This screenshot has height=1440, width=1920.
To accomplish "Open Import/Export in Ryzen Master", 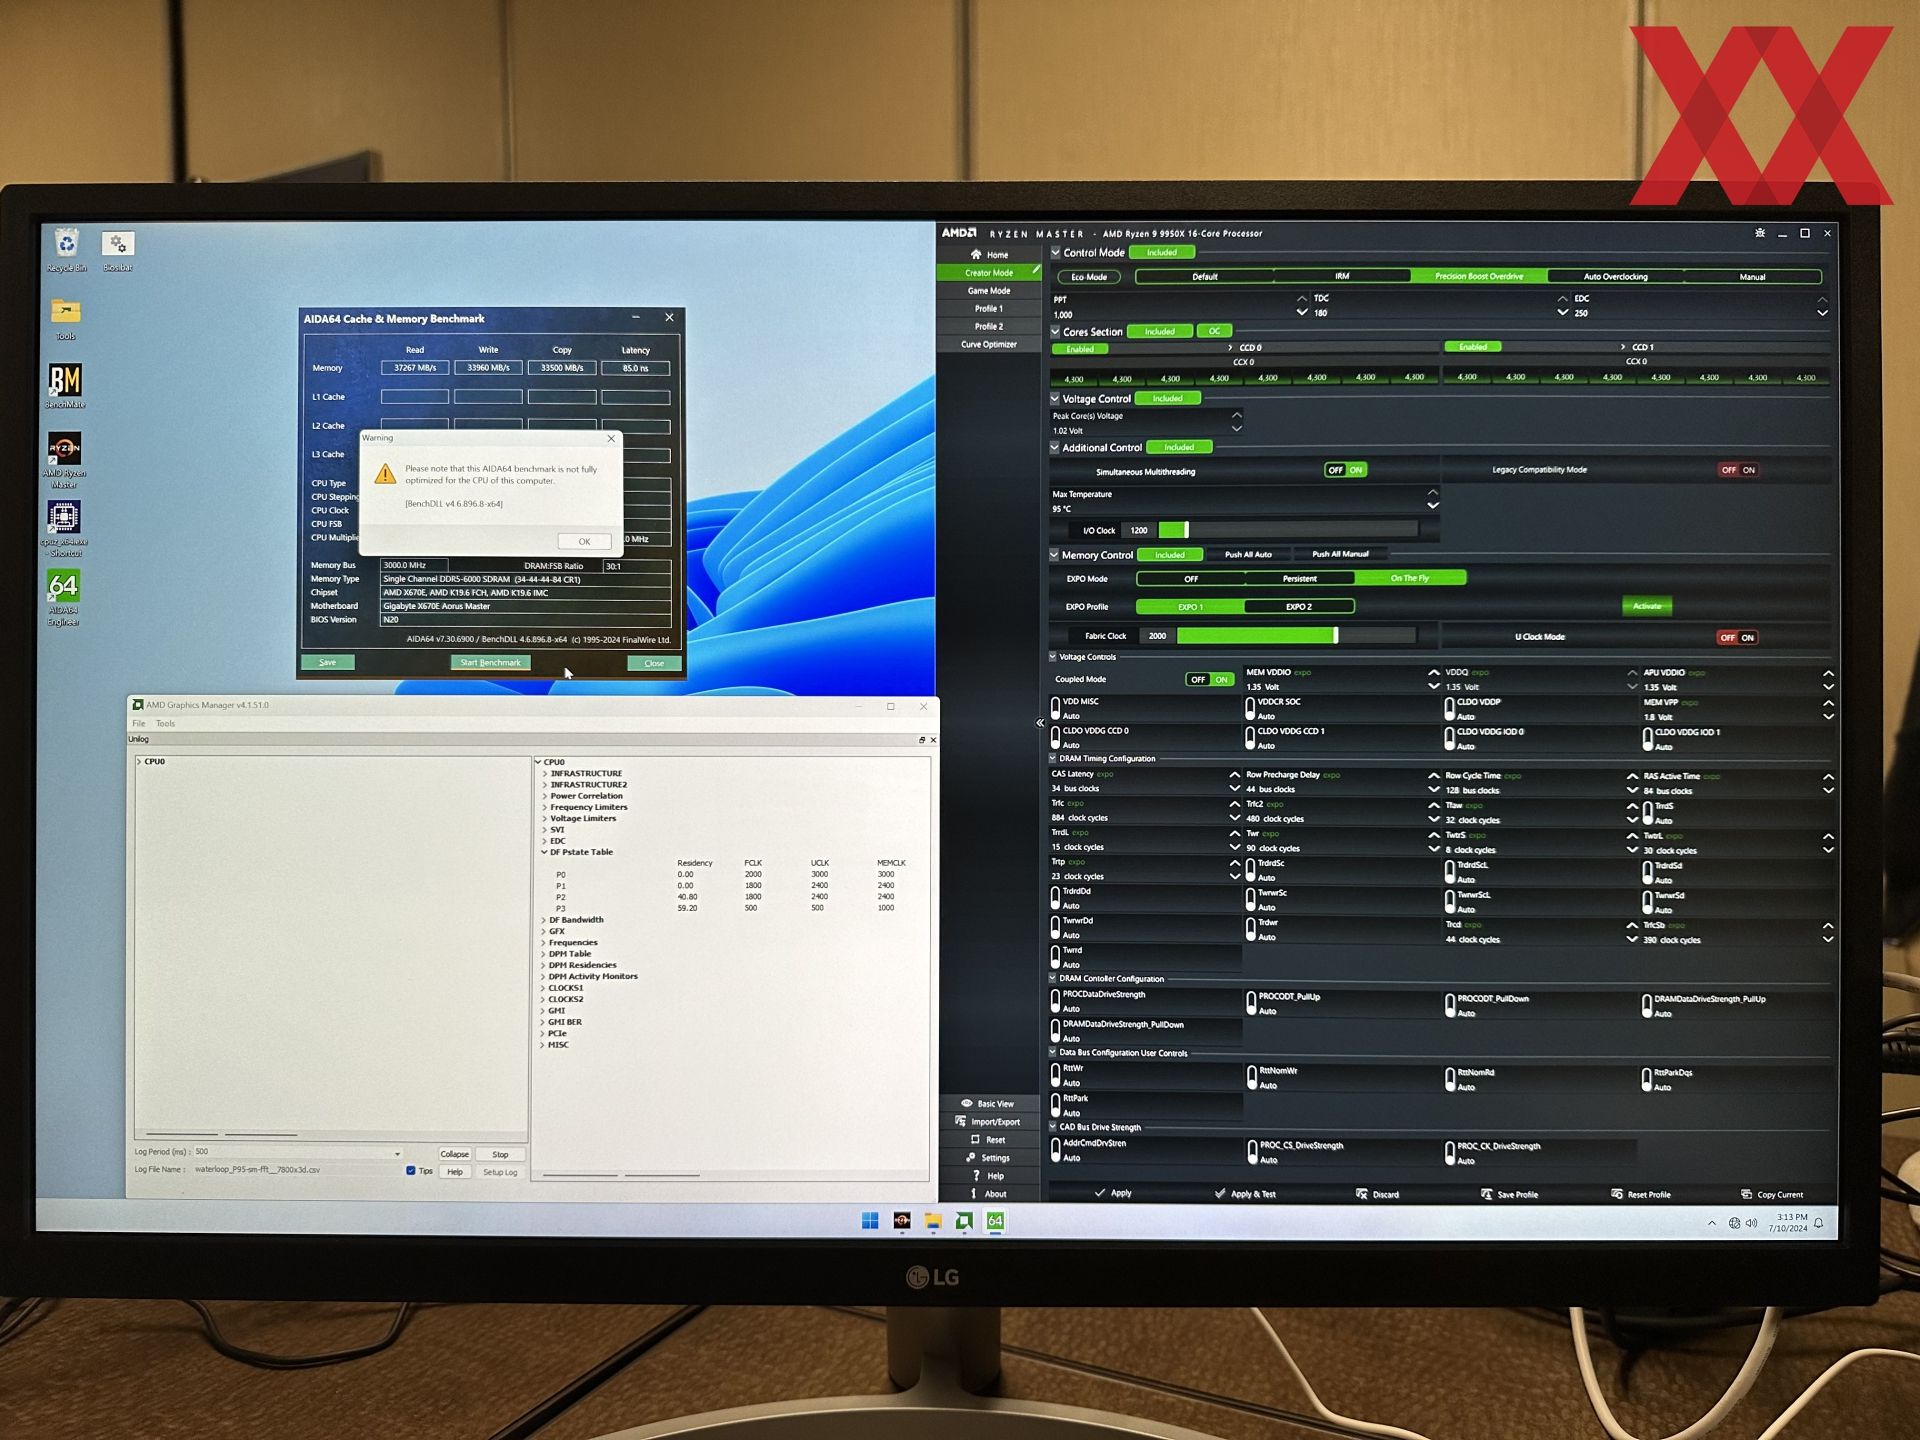I will point(988,1121).
